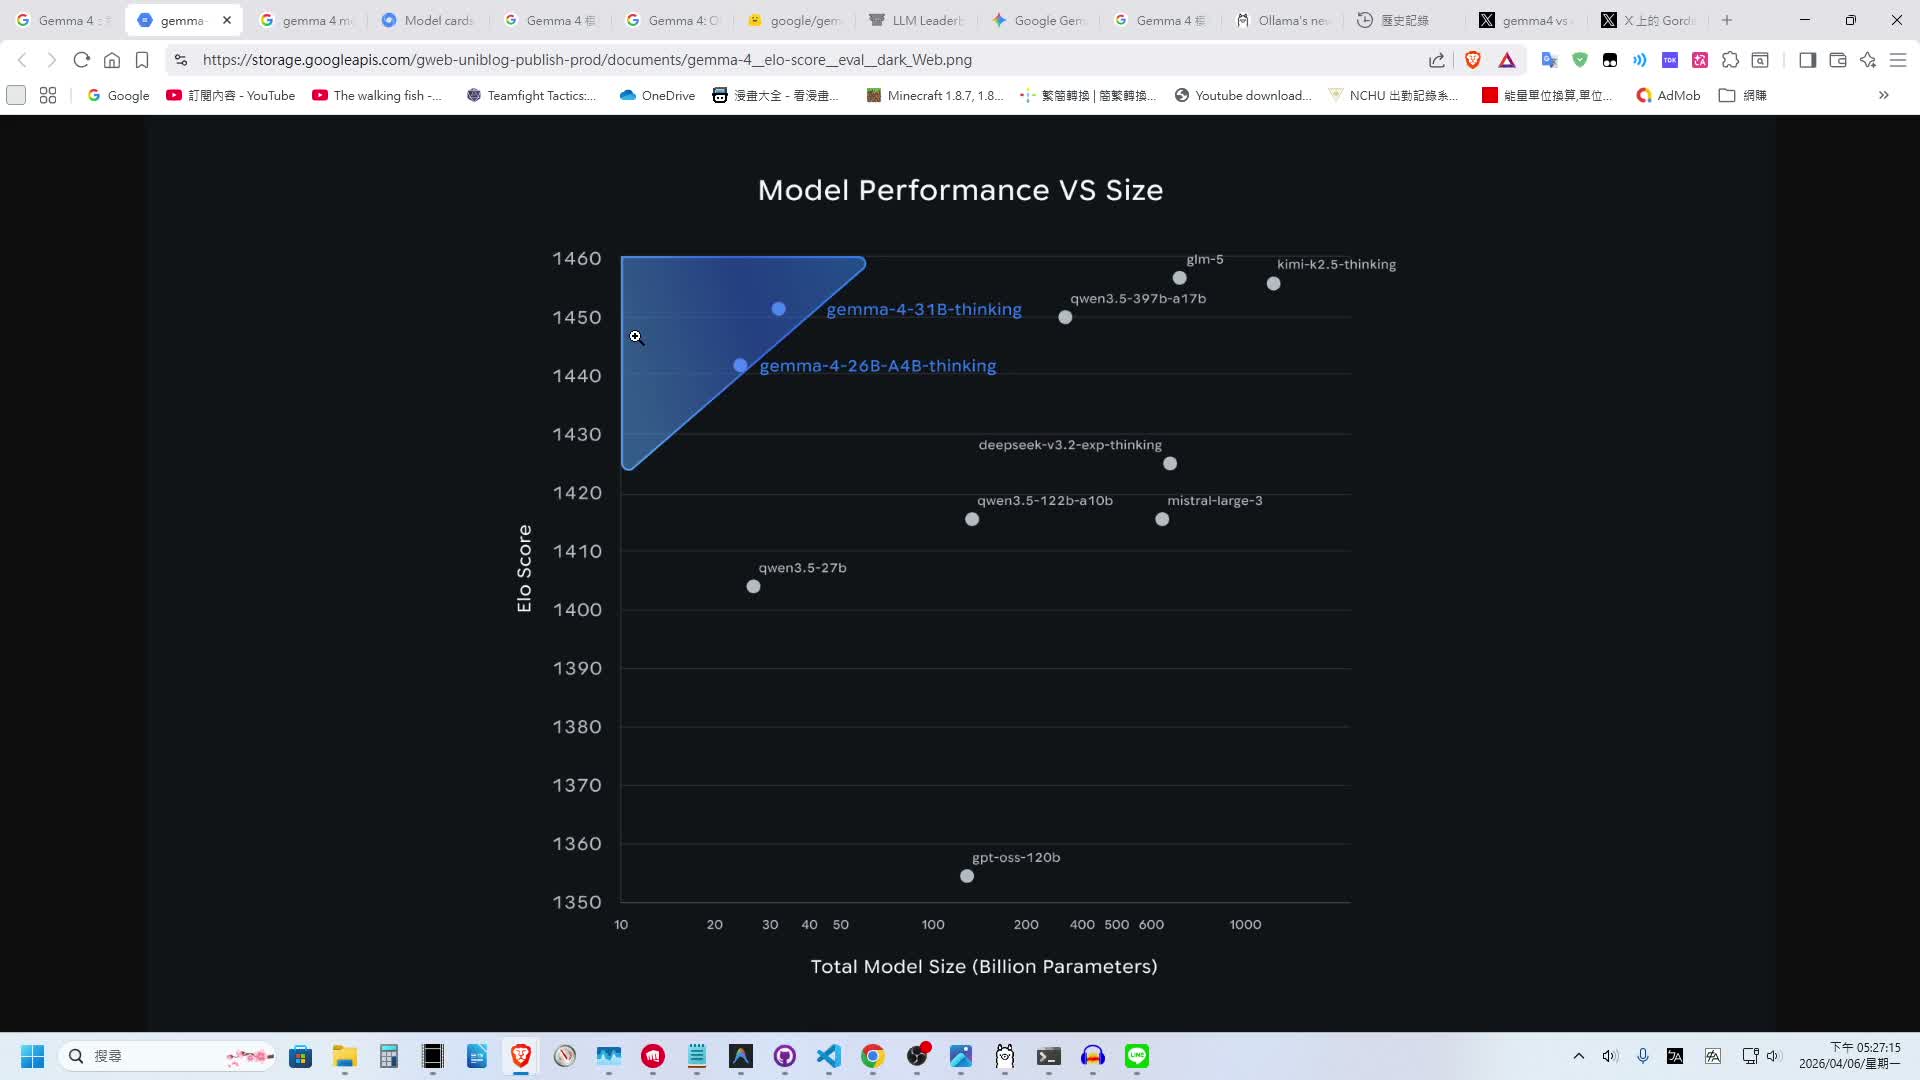Open the Brave Wallet icon
The width and height of the screenshot is (1920, 1080).
pyautogui.click(x=1838, y=60)
